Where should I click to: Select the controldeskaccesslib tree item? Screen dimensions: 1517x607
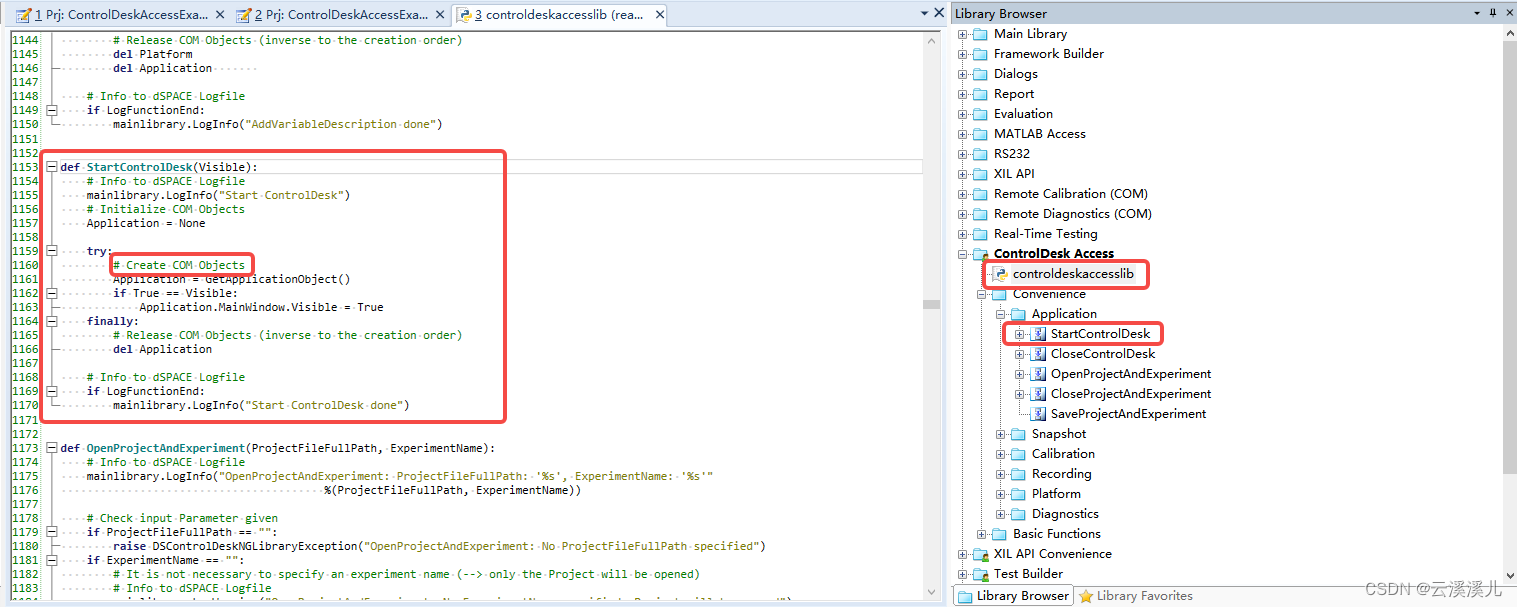pos(1073,274)
